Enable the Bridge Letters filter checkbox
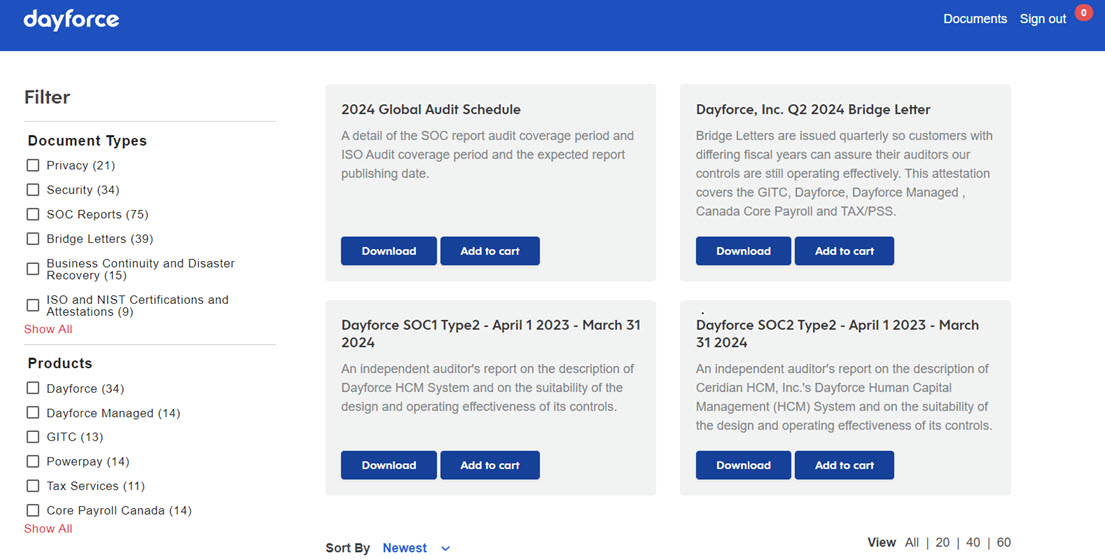This screenshot has height=560, width=1105. [x=33, y=240]
